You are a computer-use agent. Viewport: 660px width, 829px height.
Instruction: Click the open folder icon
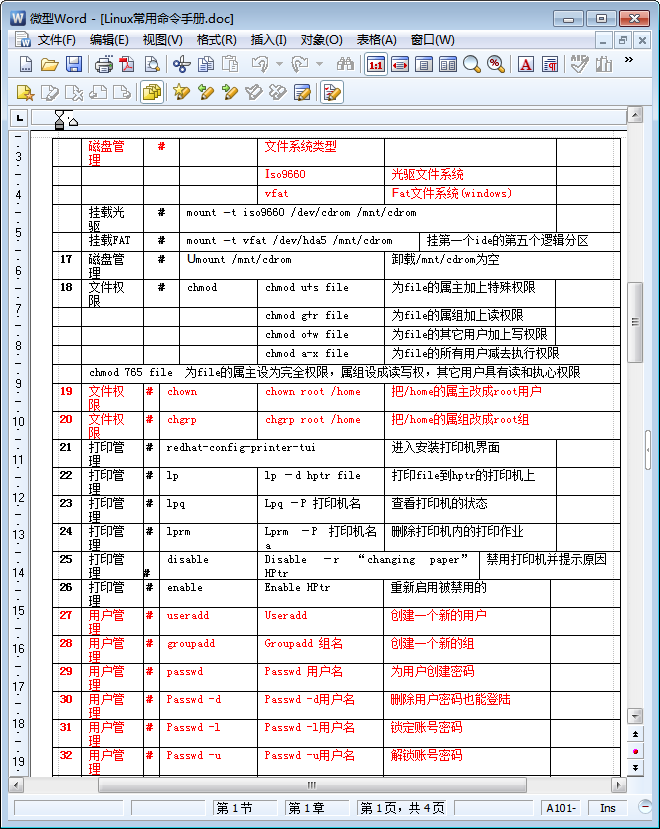tap(50, 65)
